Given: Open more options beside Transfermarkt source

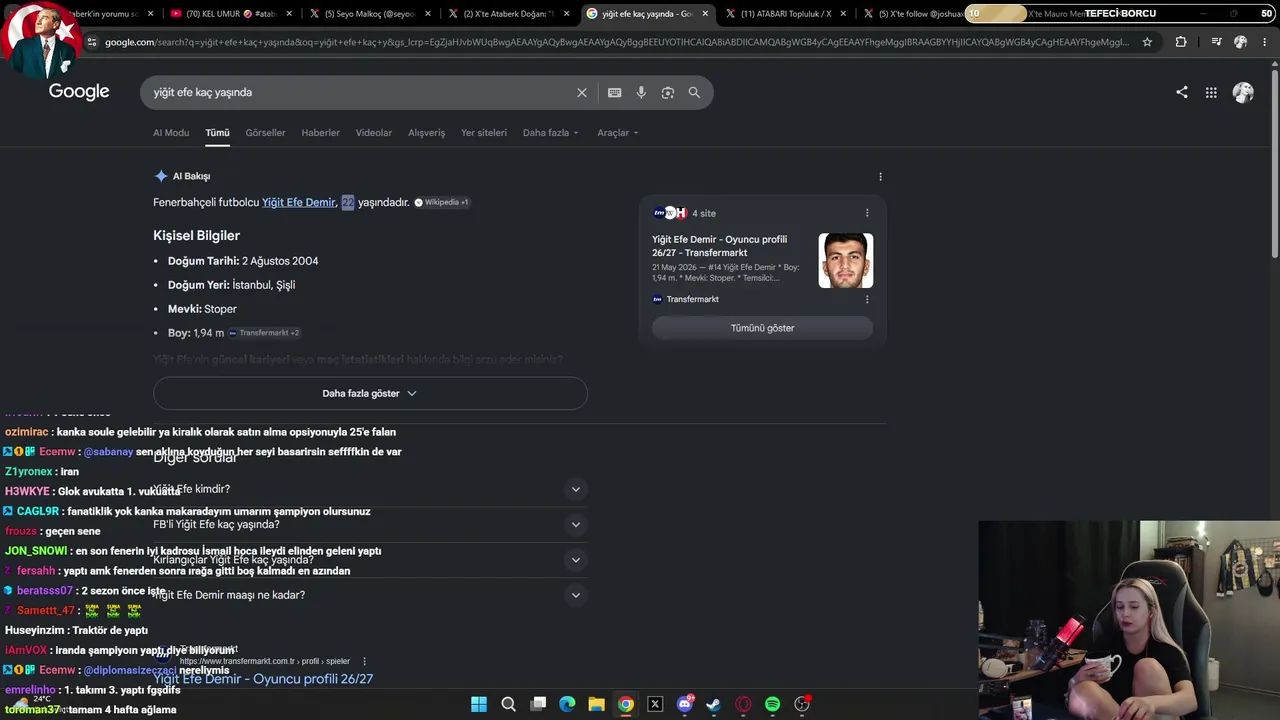Looking at the screenshot, I should 867,299.
